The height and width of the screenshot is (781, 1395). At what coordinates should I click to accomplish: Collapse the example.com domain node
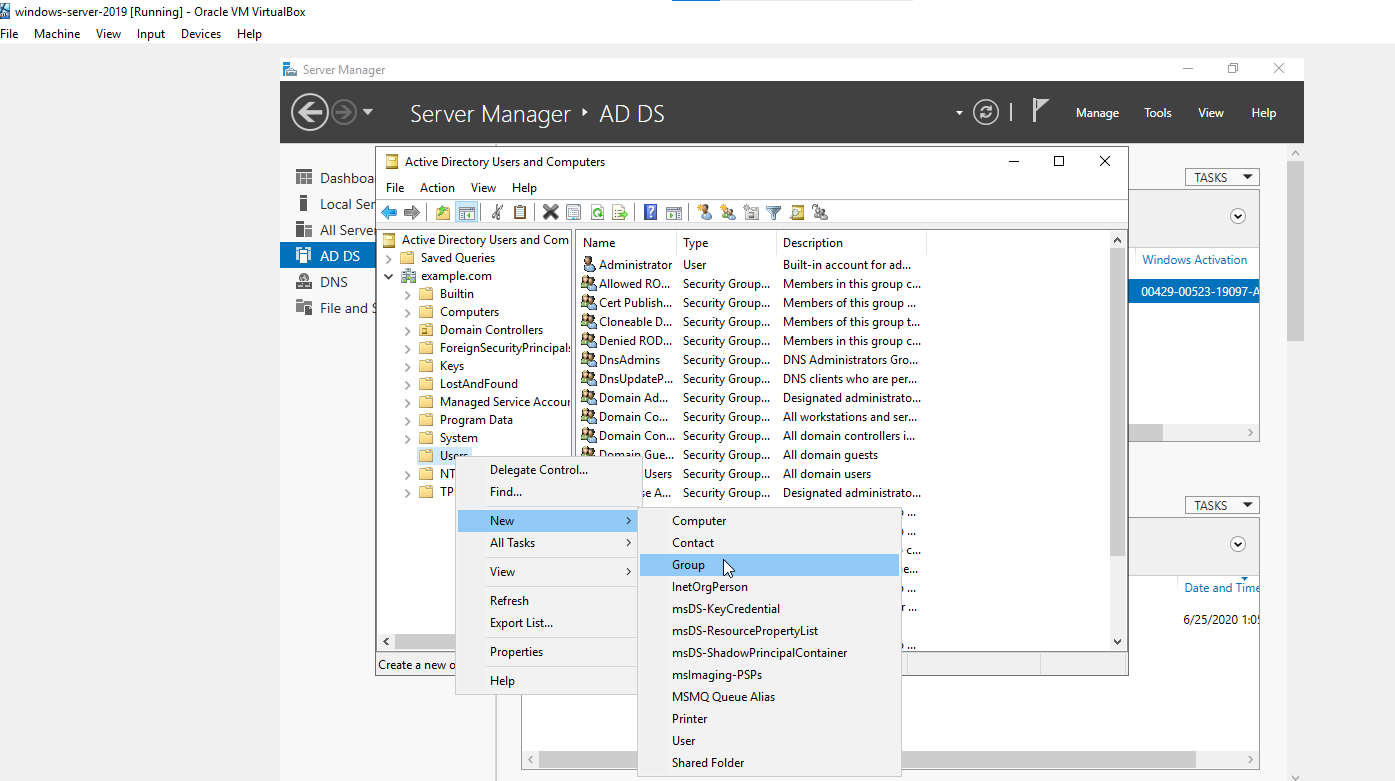click(389, 276)
